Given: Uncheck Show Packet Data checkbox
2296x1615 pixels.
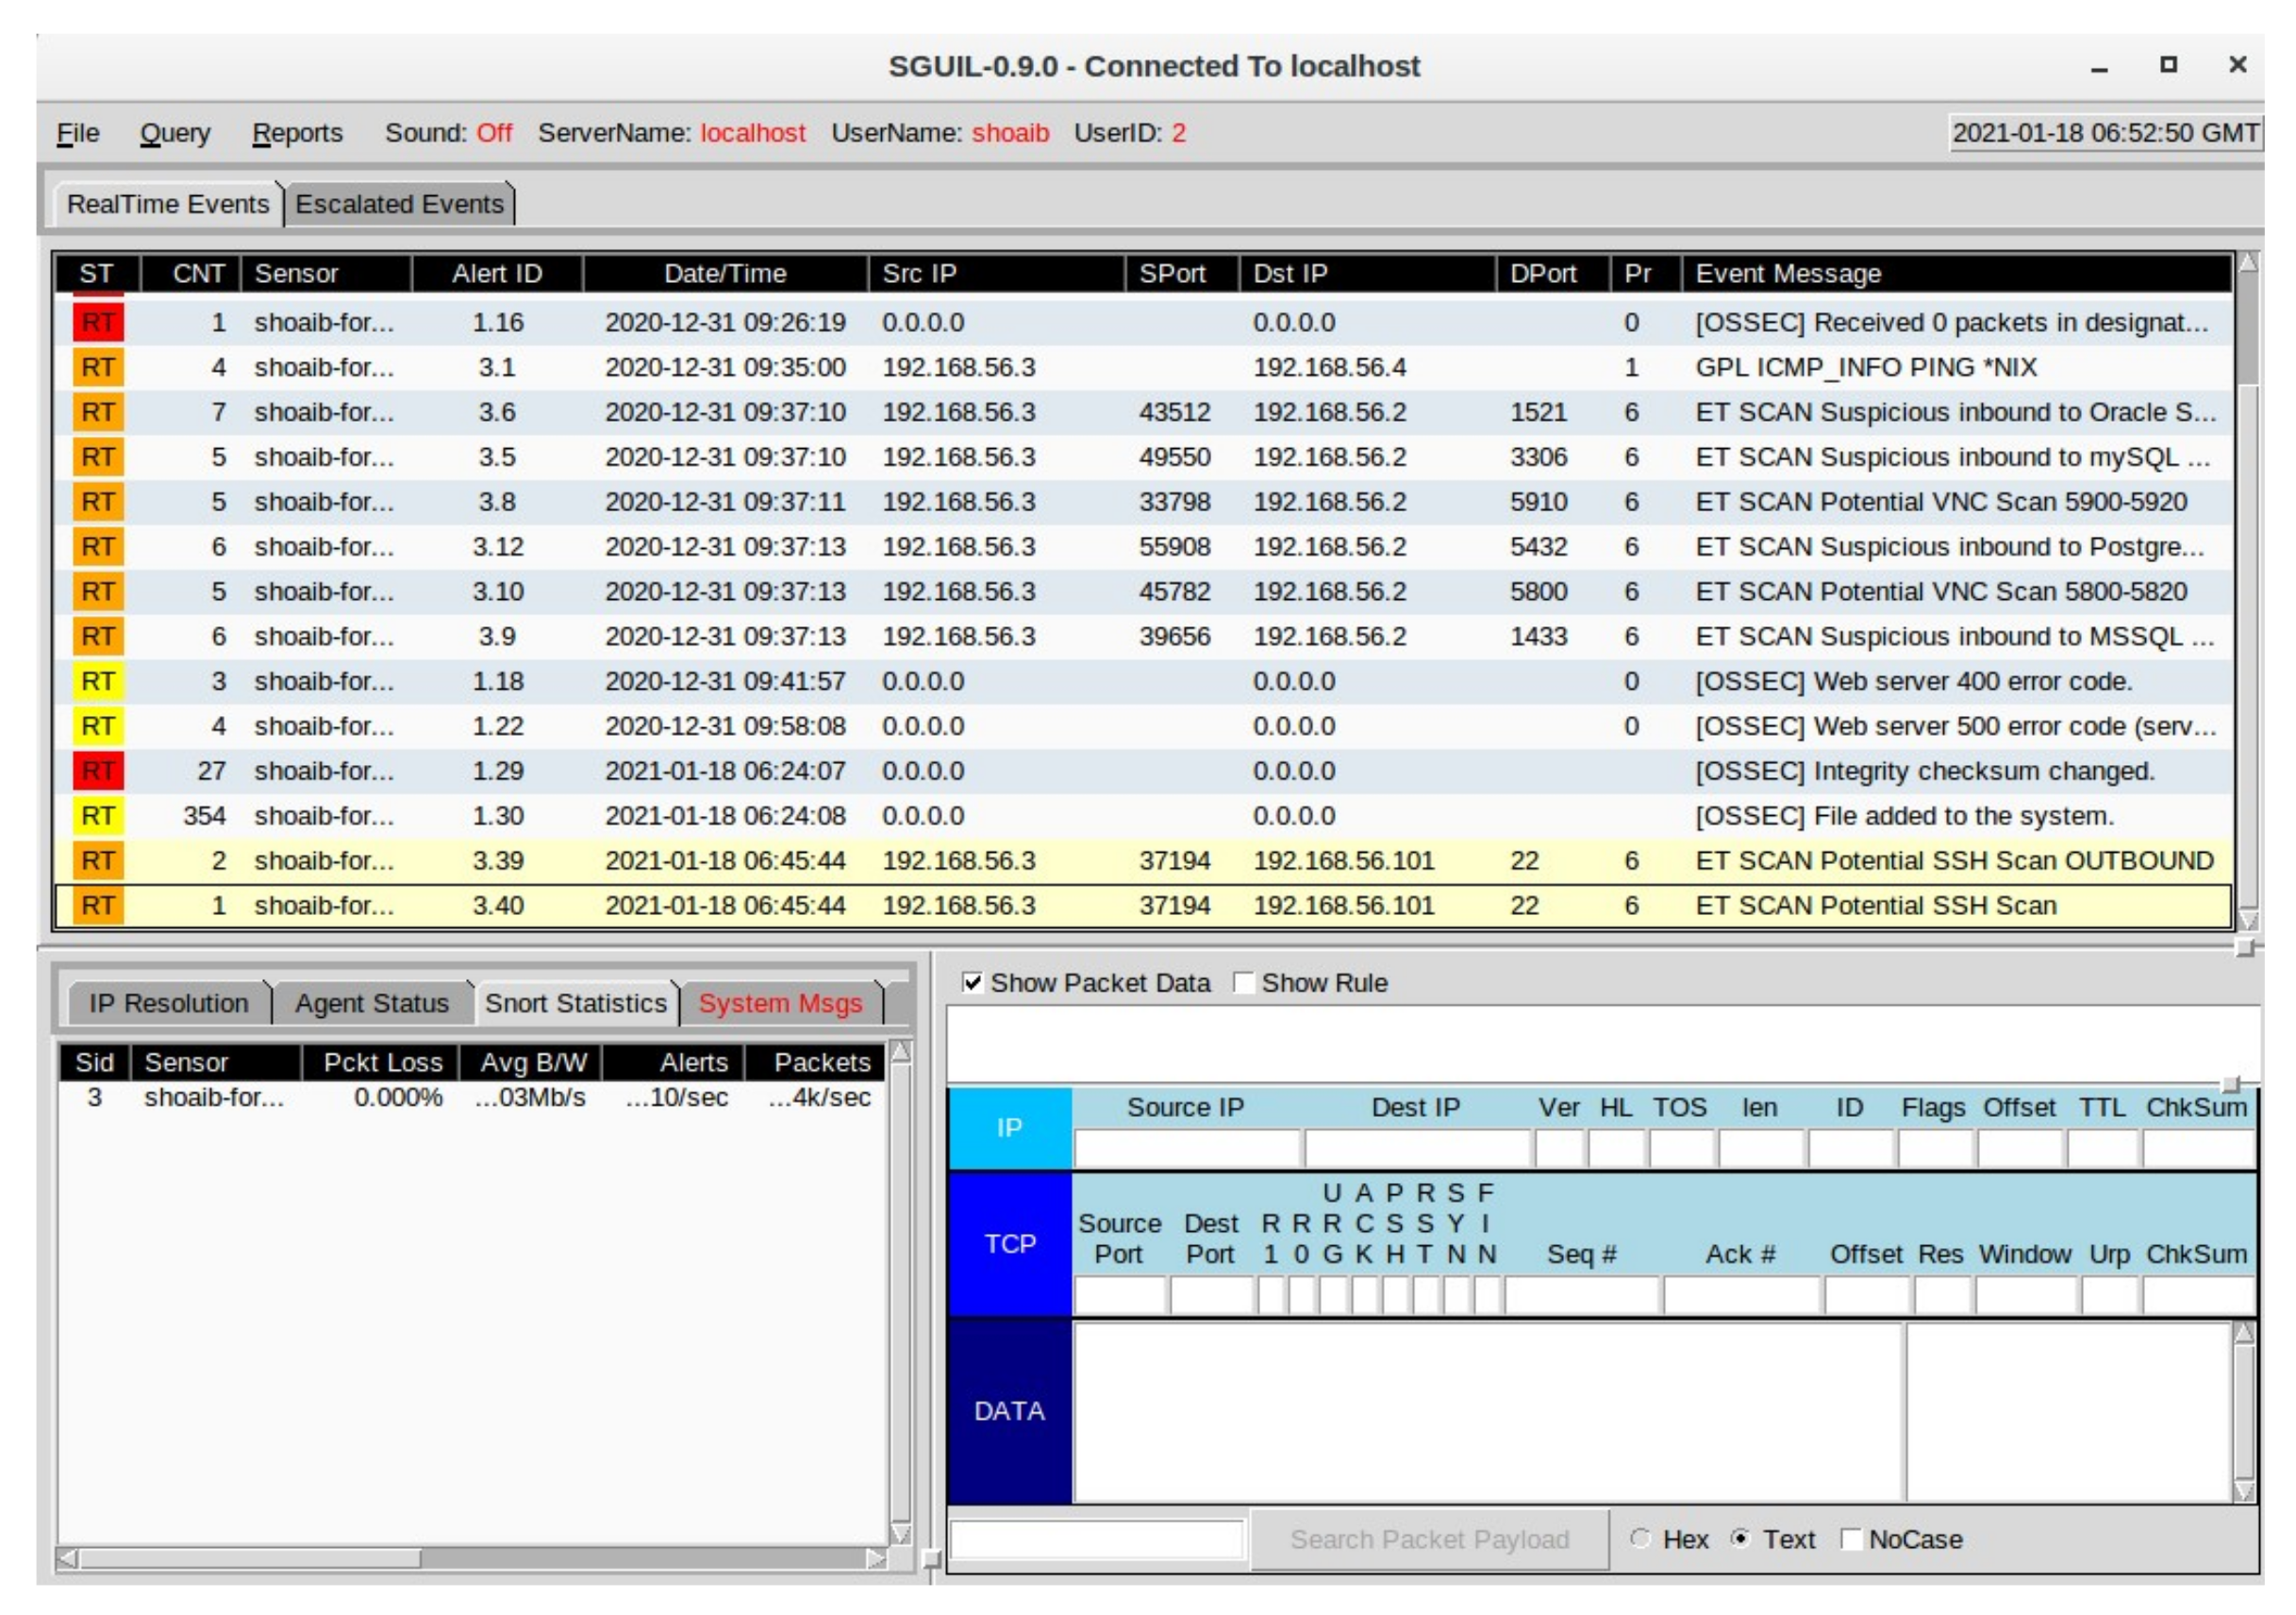Looking at the screenshot, I should (x=971, y=982).
